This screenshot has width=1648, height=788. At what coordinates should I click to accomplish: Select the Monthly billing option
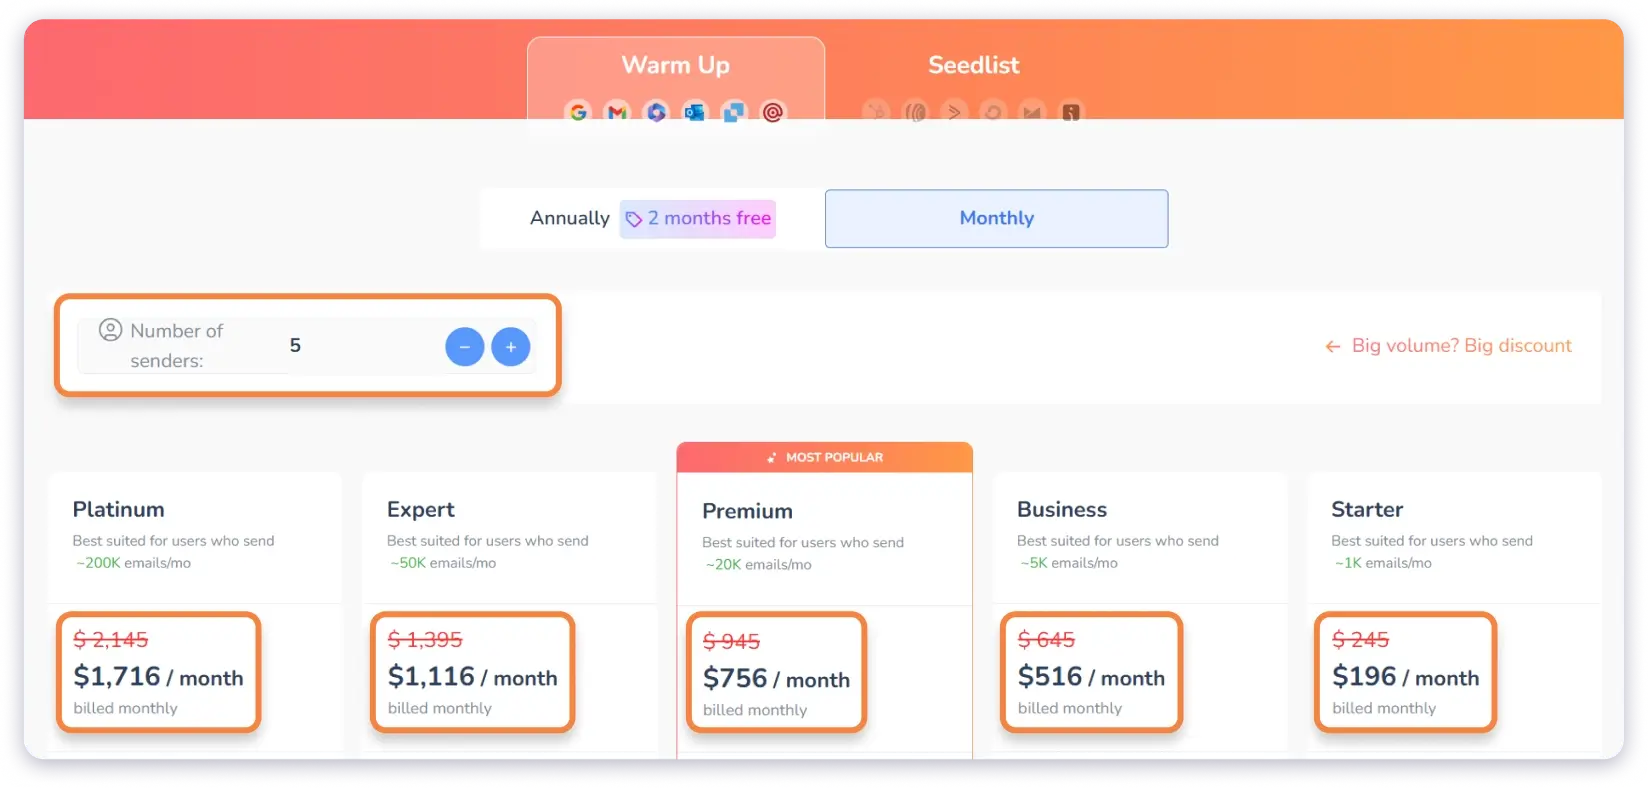996,218
